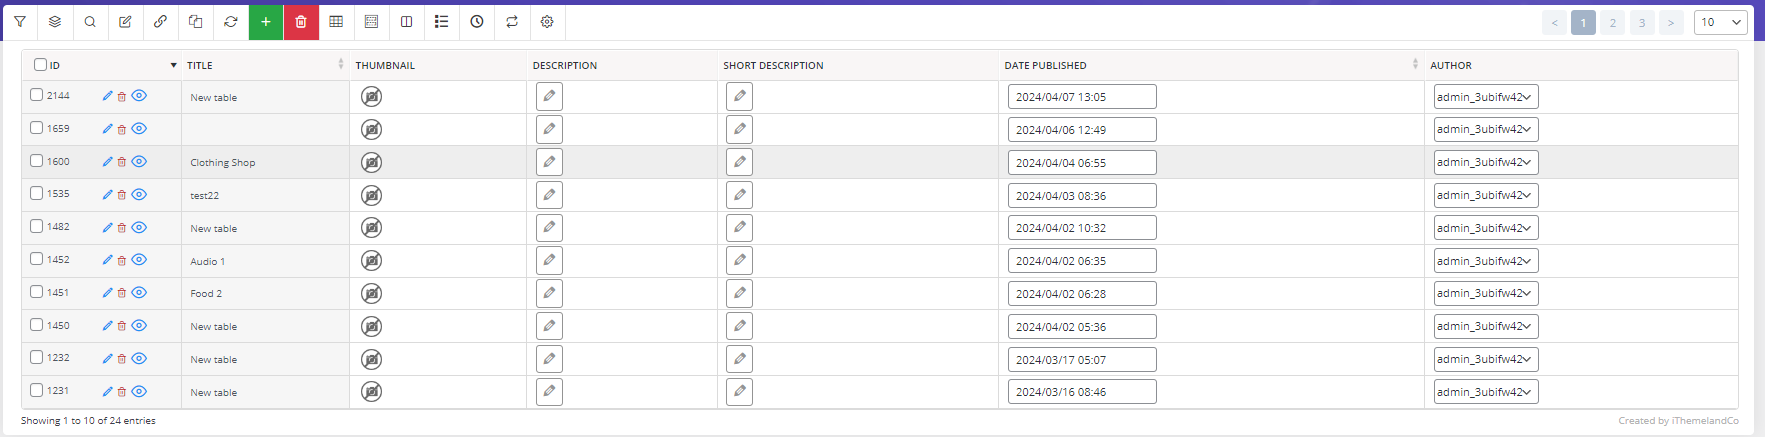Viewport: 1765px width, 437px height.
Task: Open the filter funnel tool
Action: (19, 22)
